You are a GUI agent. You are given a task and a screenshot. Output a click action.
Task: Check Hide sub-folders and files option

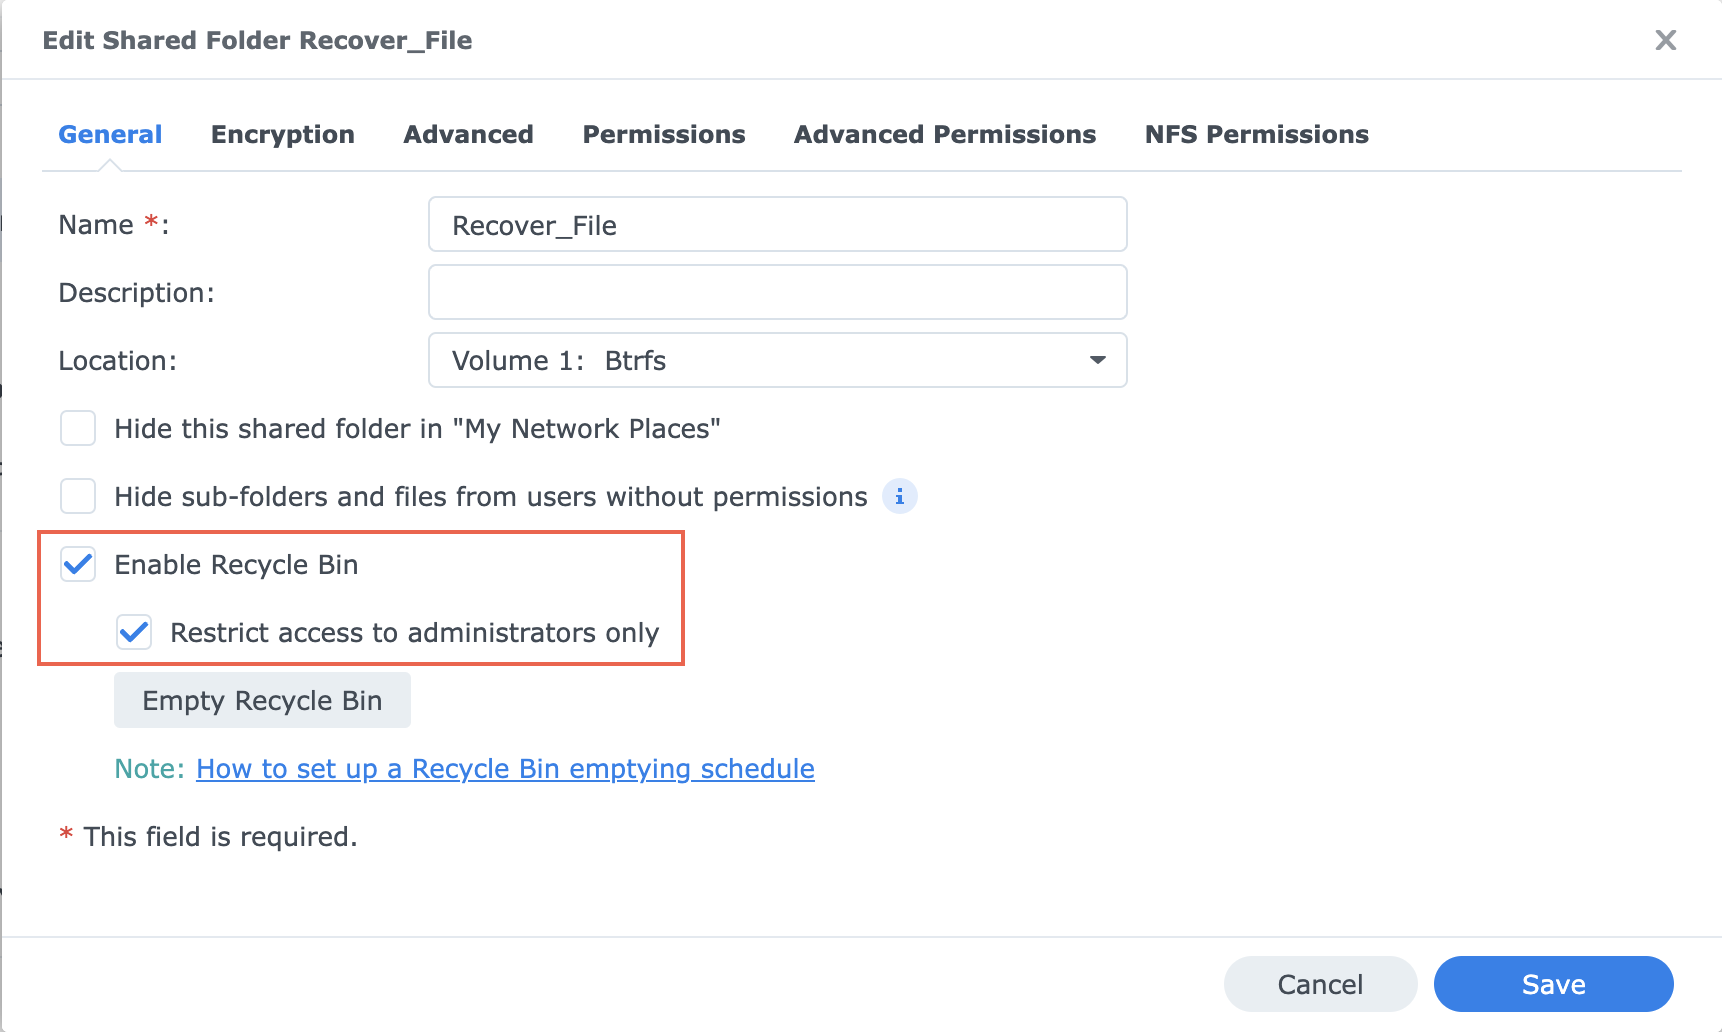coord(78,497)
